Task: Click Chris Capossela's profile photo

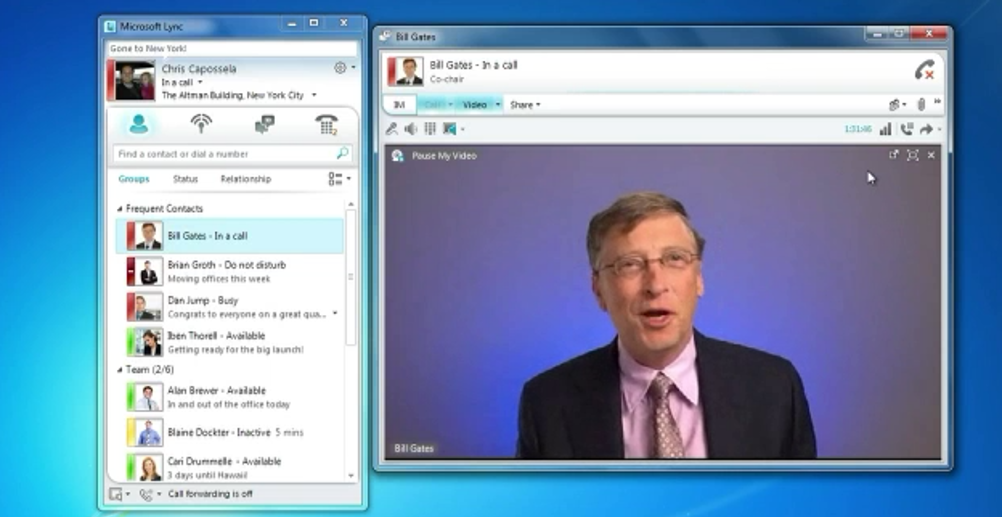Action: (x=135, y=81)
